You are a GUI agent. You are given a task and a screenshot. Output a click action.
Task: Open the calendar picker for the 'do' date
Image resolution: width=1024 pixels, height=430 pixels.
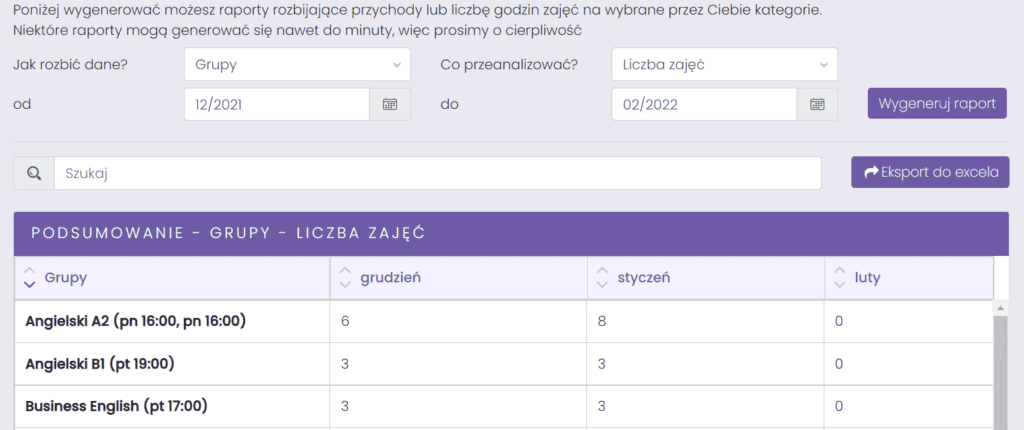pos(817,105)
